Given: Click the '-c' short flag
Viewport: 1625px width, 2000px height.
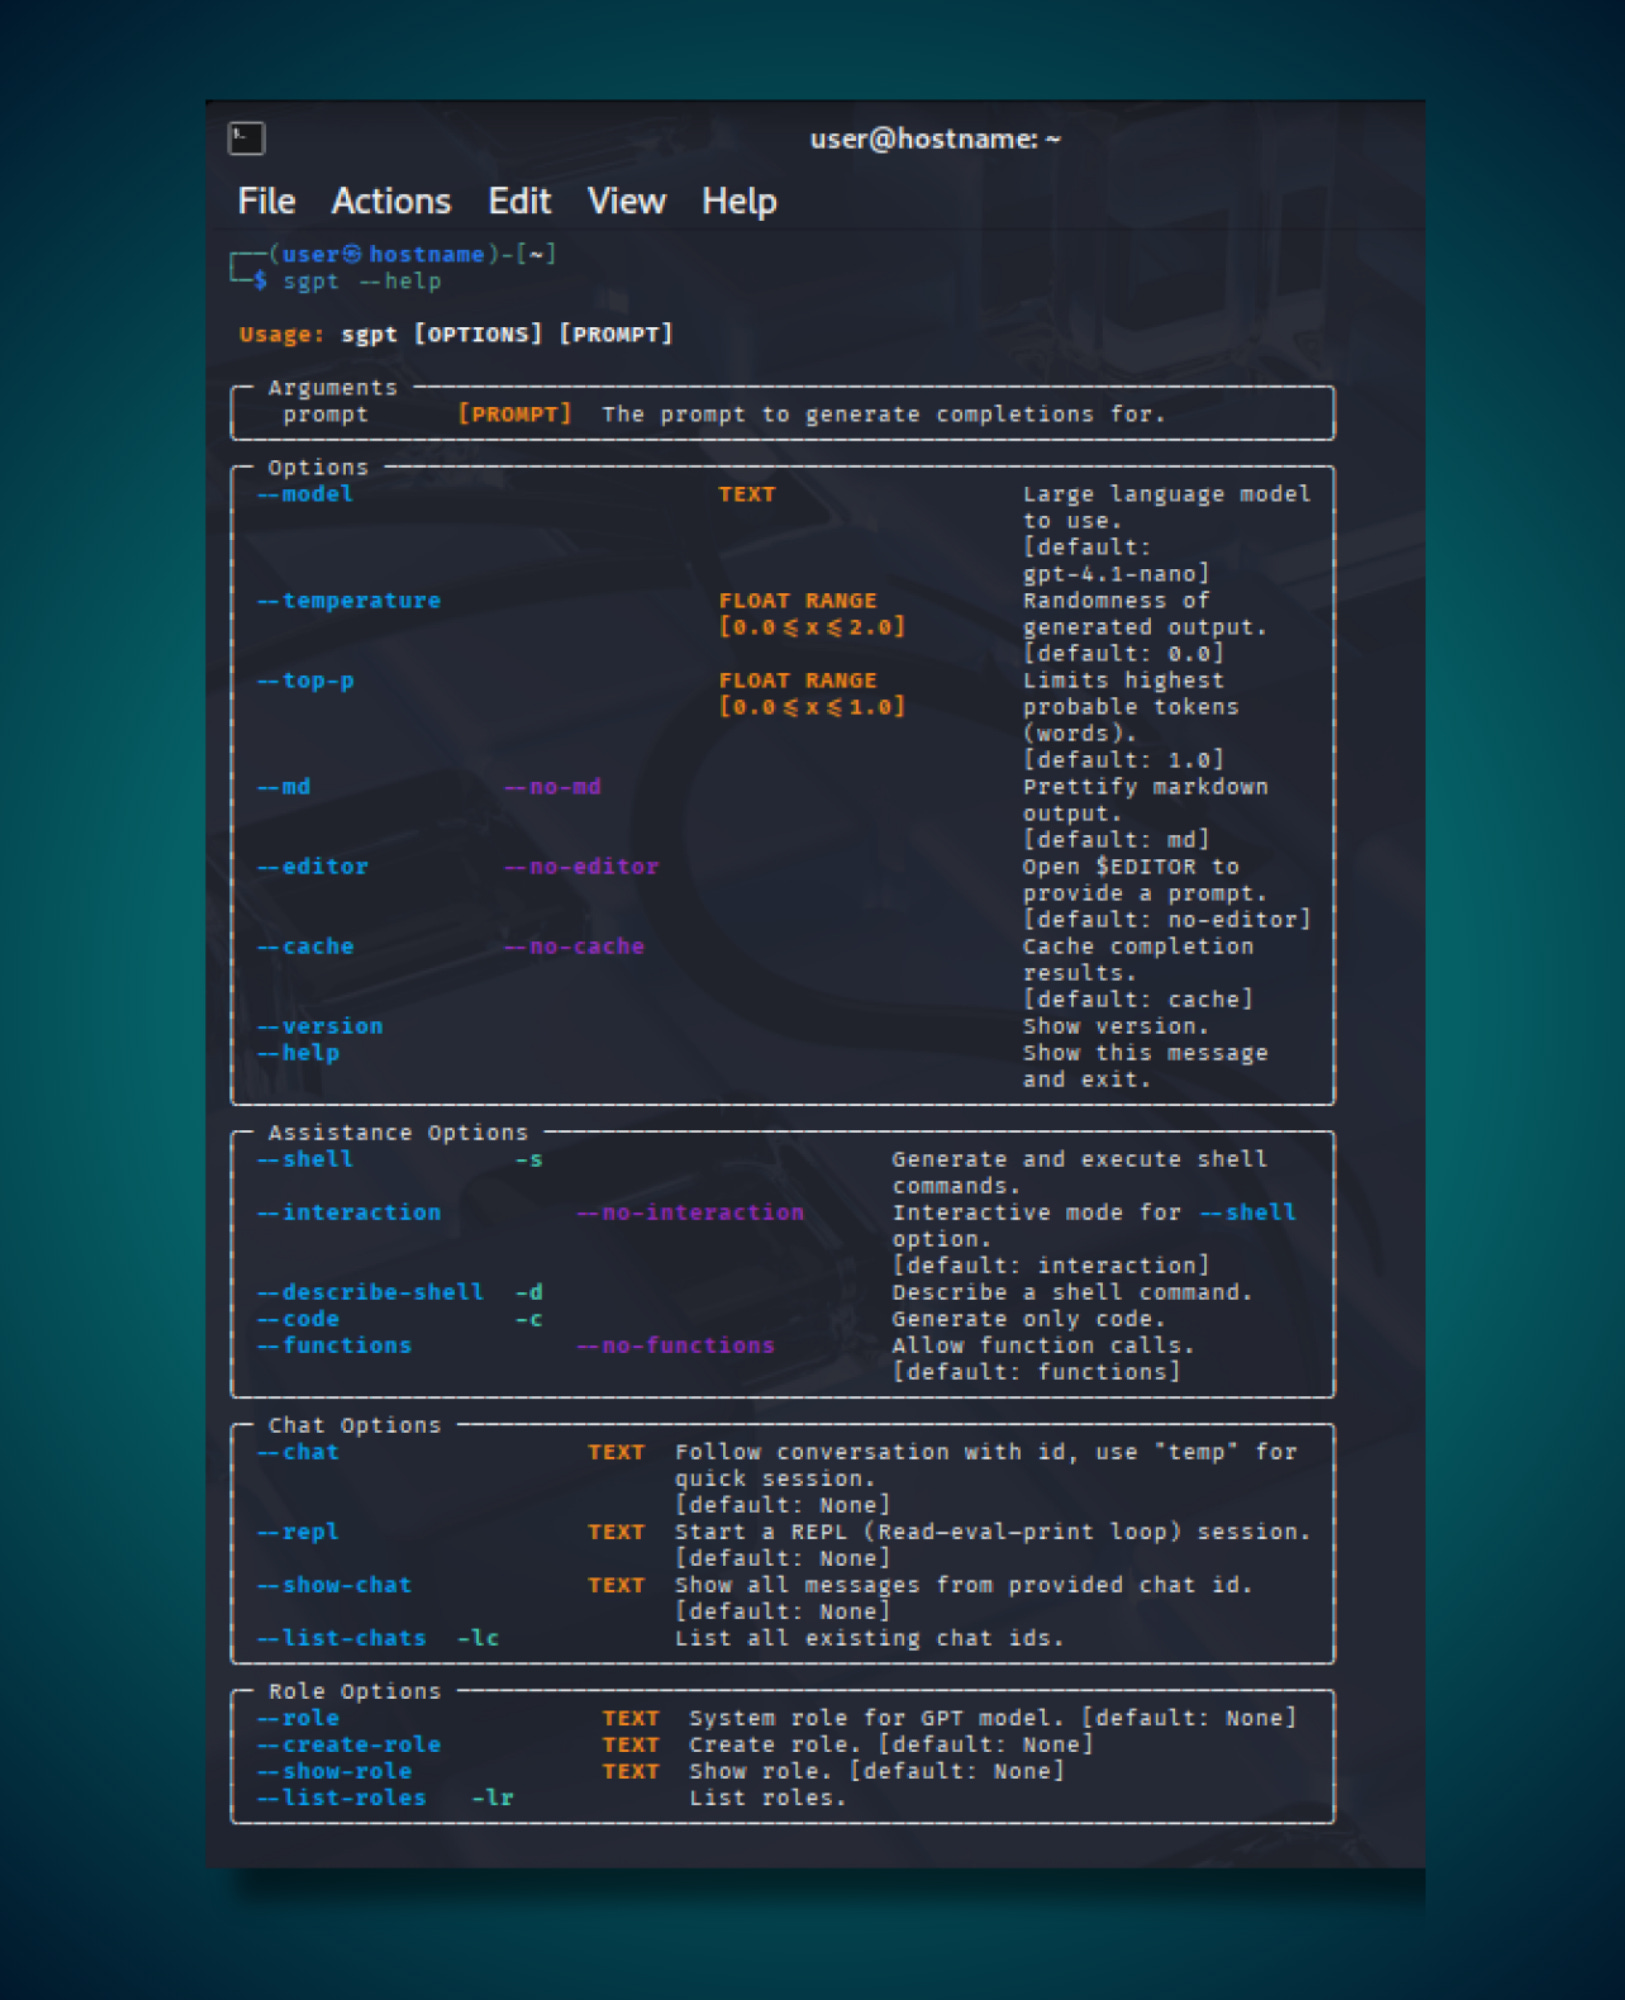Looking at the screenshot, I should pos(529,1320).
